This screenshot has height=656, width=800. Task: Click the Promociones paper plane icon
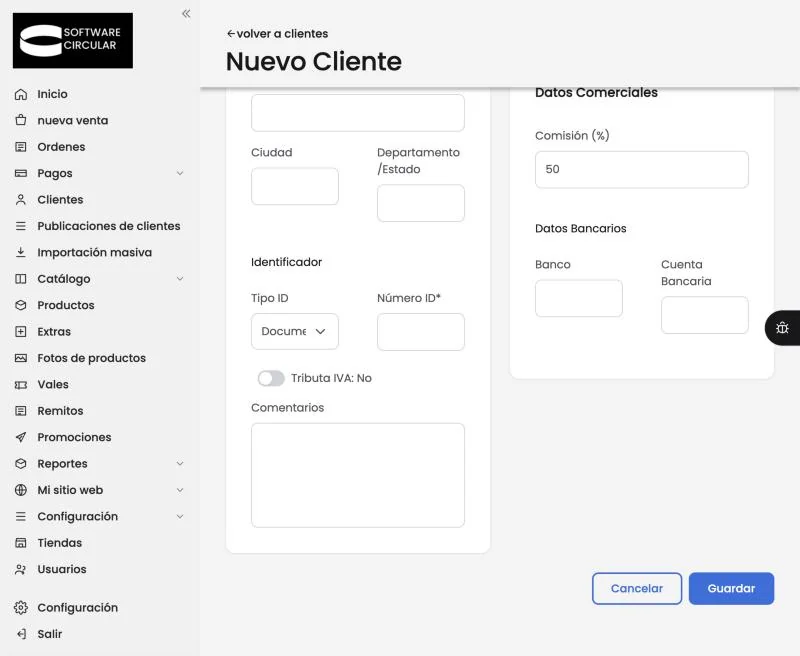click(21, 437)
